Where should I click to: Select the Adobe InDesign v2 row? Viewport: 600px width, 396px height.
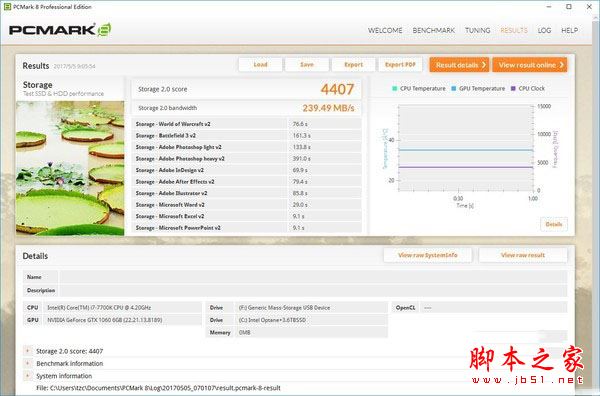246,170
